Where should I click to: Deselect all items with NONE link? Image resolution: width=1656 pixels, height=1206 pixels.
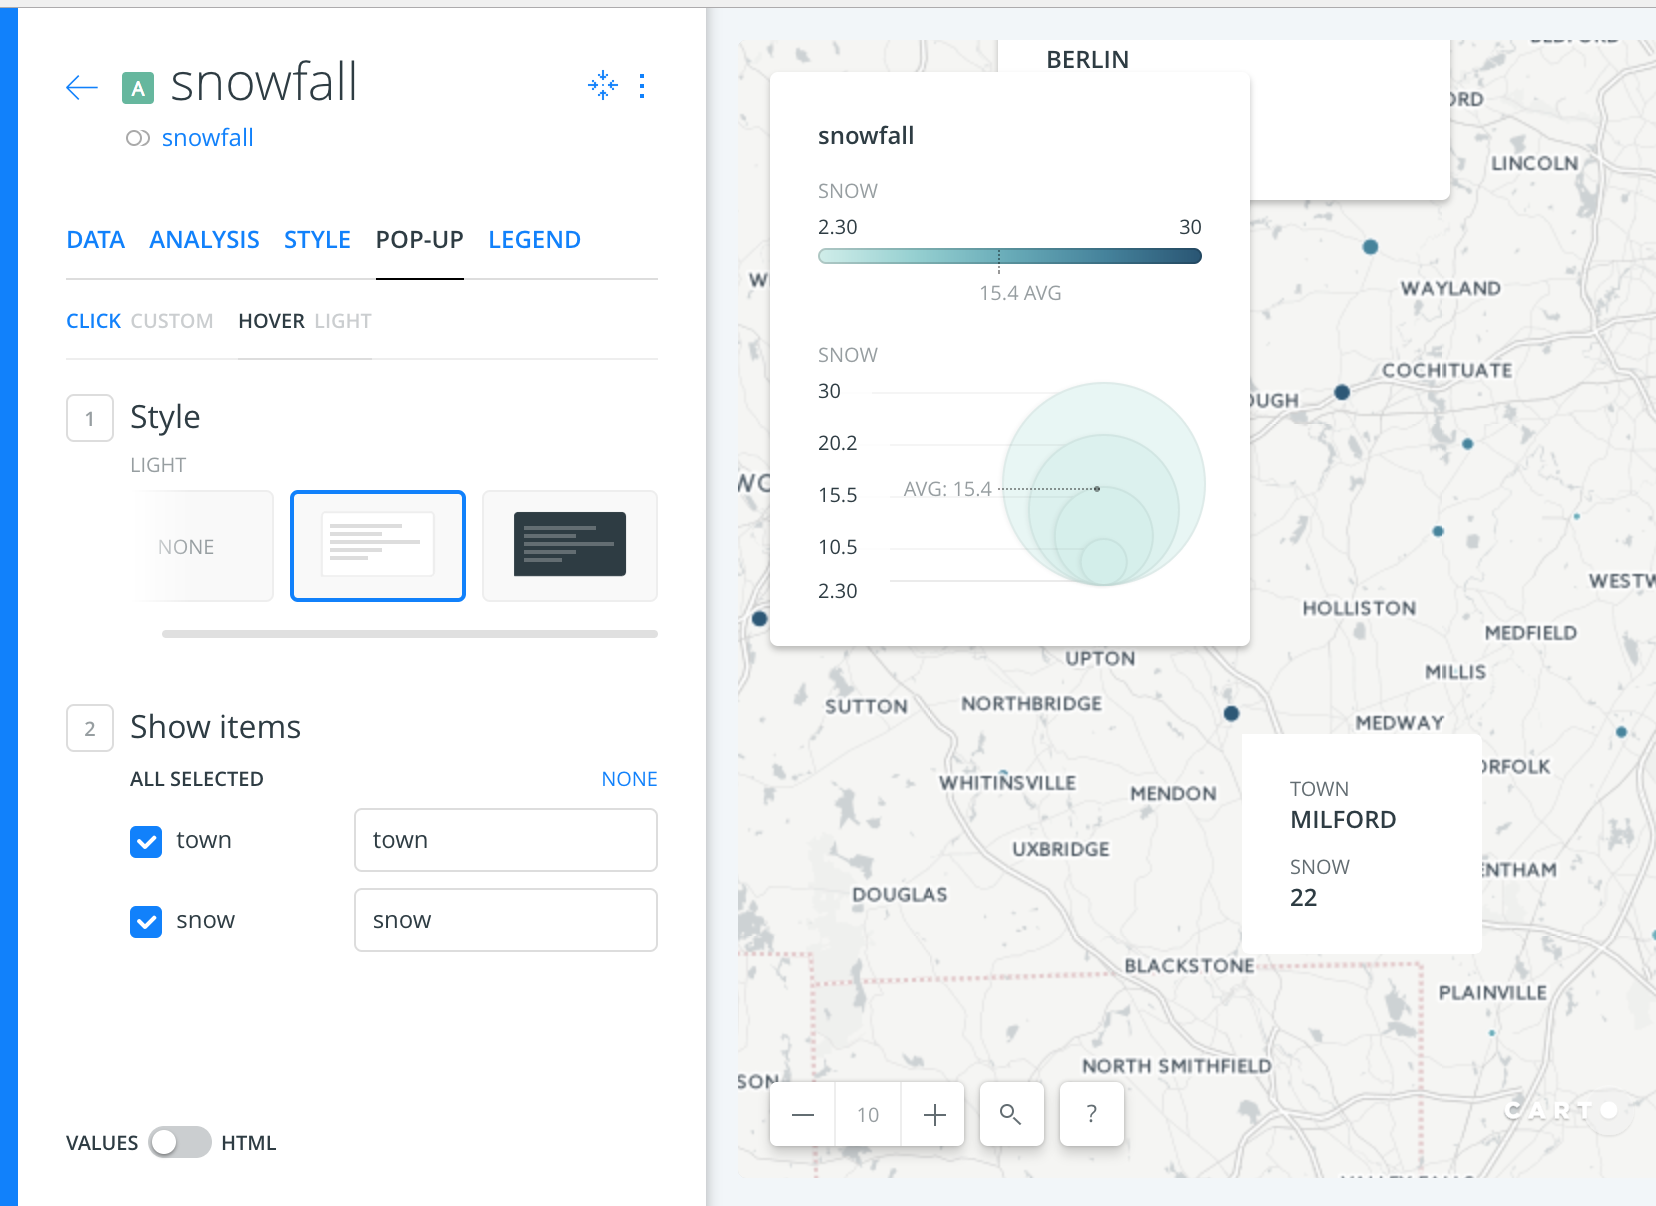point(629,779)
